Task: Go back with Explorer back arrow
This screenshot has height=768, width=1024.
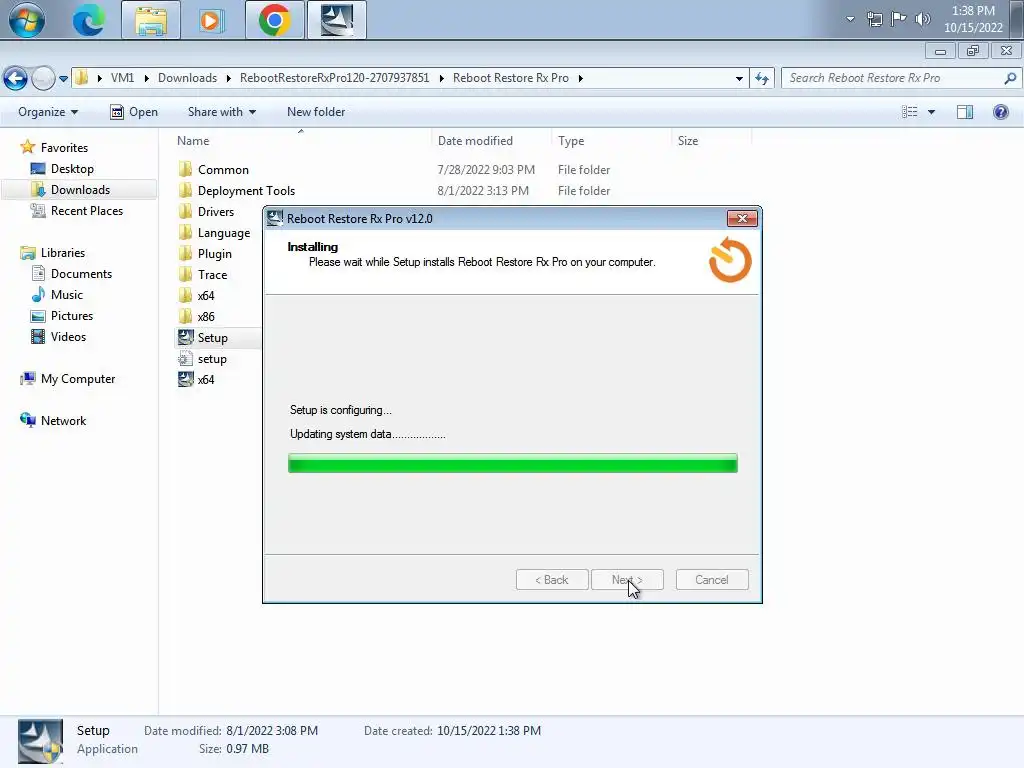Action: [16, 78]
